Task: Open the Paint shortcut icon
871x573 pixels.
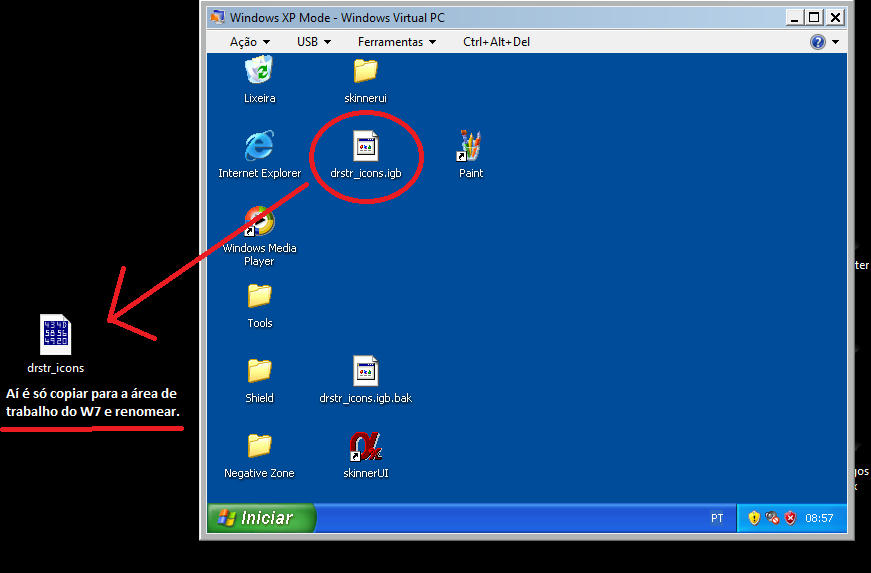Action: click(470, 145)
